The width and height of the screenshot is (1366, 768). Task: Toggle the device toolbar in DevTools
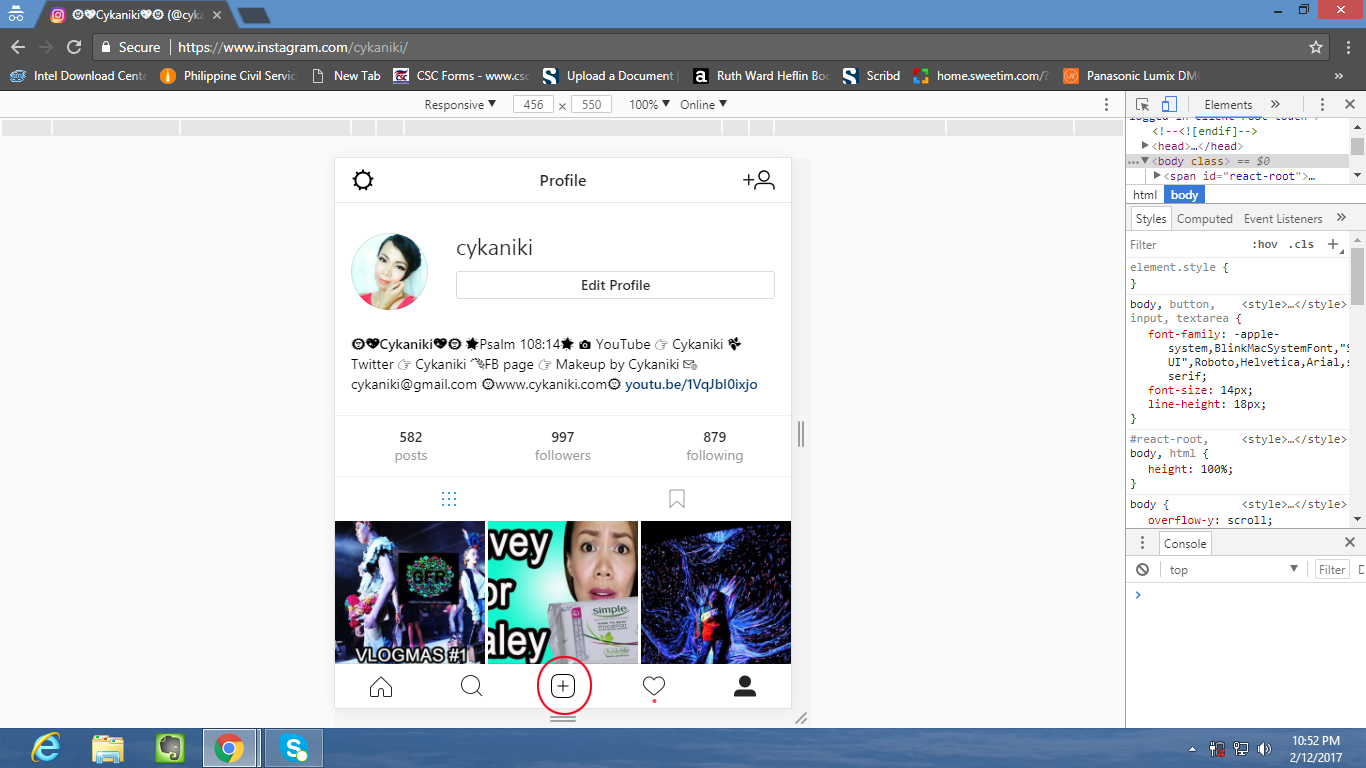point(1168,104)
